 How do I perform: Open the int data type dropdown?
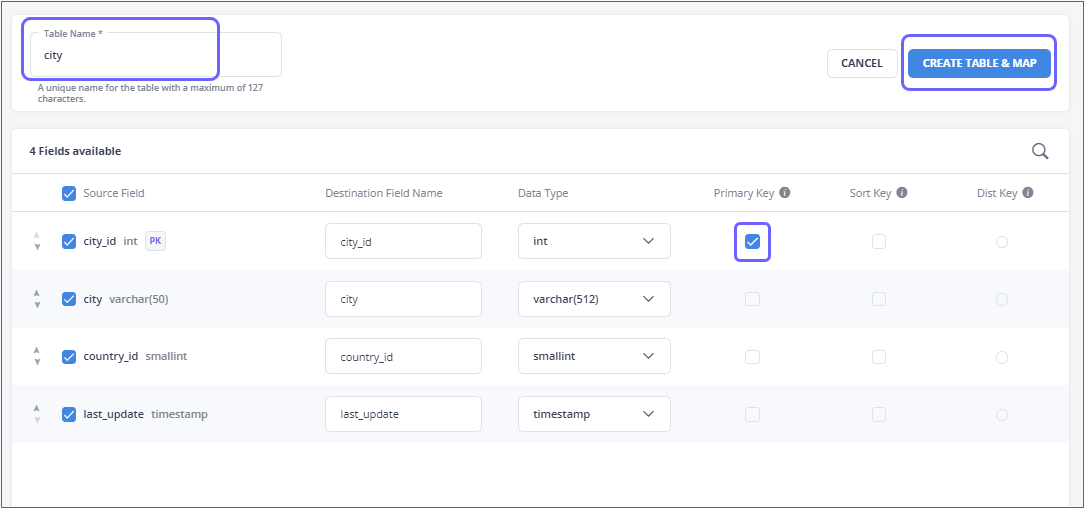pyautogui.click(x=595, y=241)
